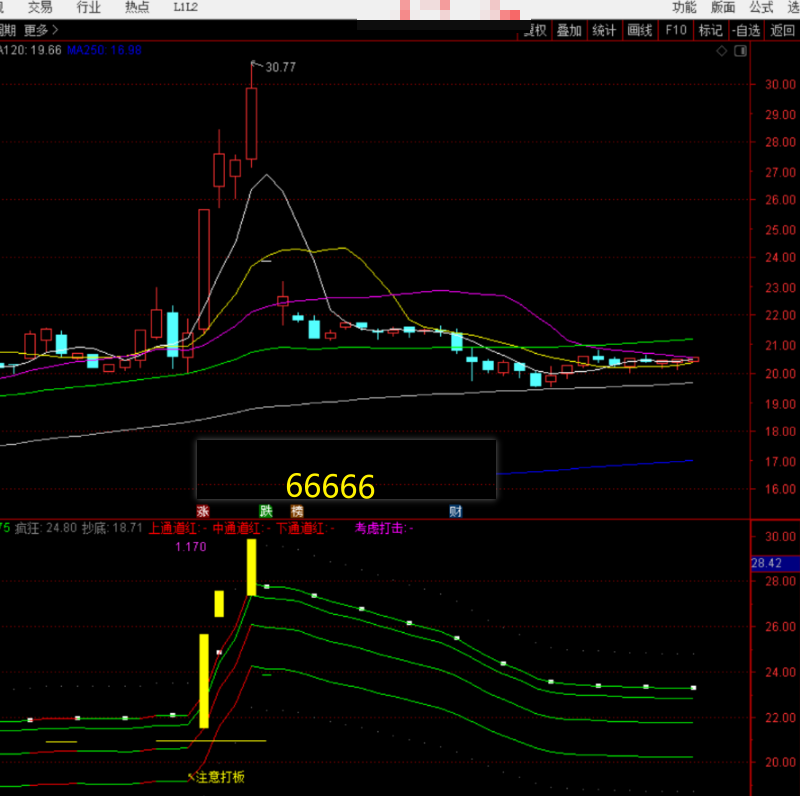Click the 30.77 peak candlestick
The image size is (800, 796).
[x=251, y=123]
